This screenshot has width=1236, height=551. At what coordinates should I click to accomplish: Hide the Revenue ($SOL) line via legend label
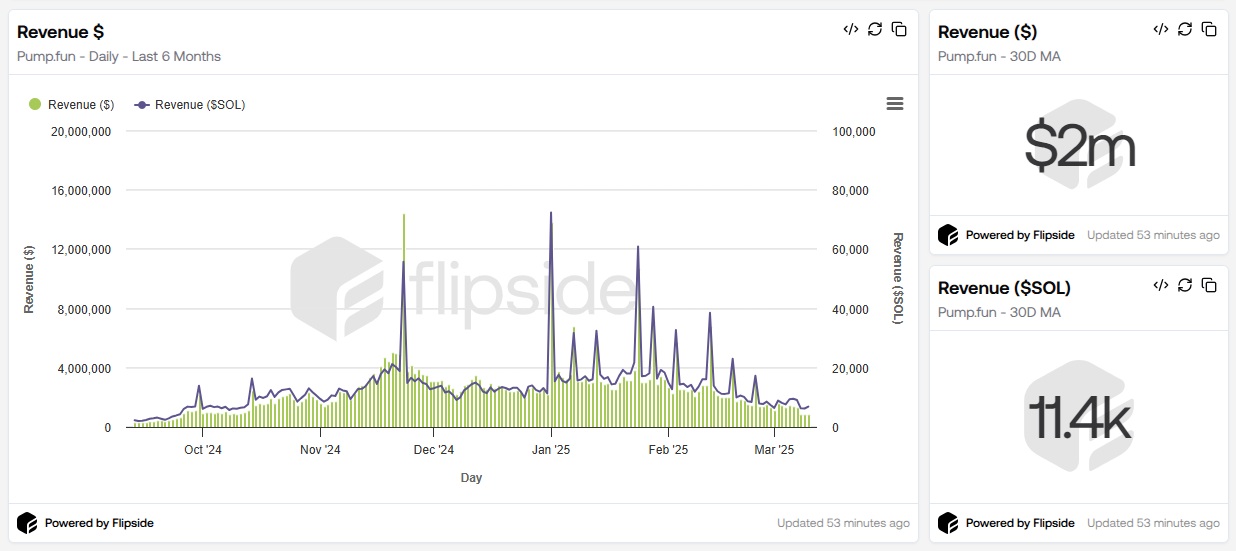(199, 105)
